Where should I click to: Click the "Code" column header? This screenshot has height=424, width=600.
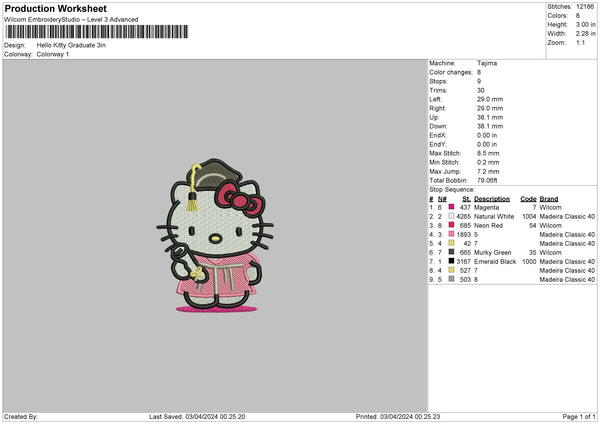pyautogui.click(x=528, y=199)
